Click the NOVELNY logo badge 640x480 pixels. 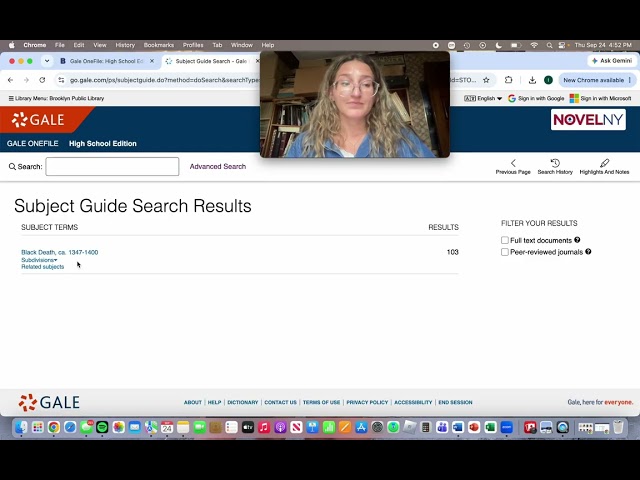pos(588,120)
